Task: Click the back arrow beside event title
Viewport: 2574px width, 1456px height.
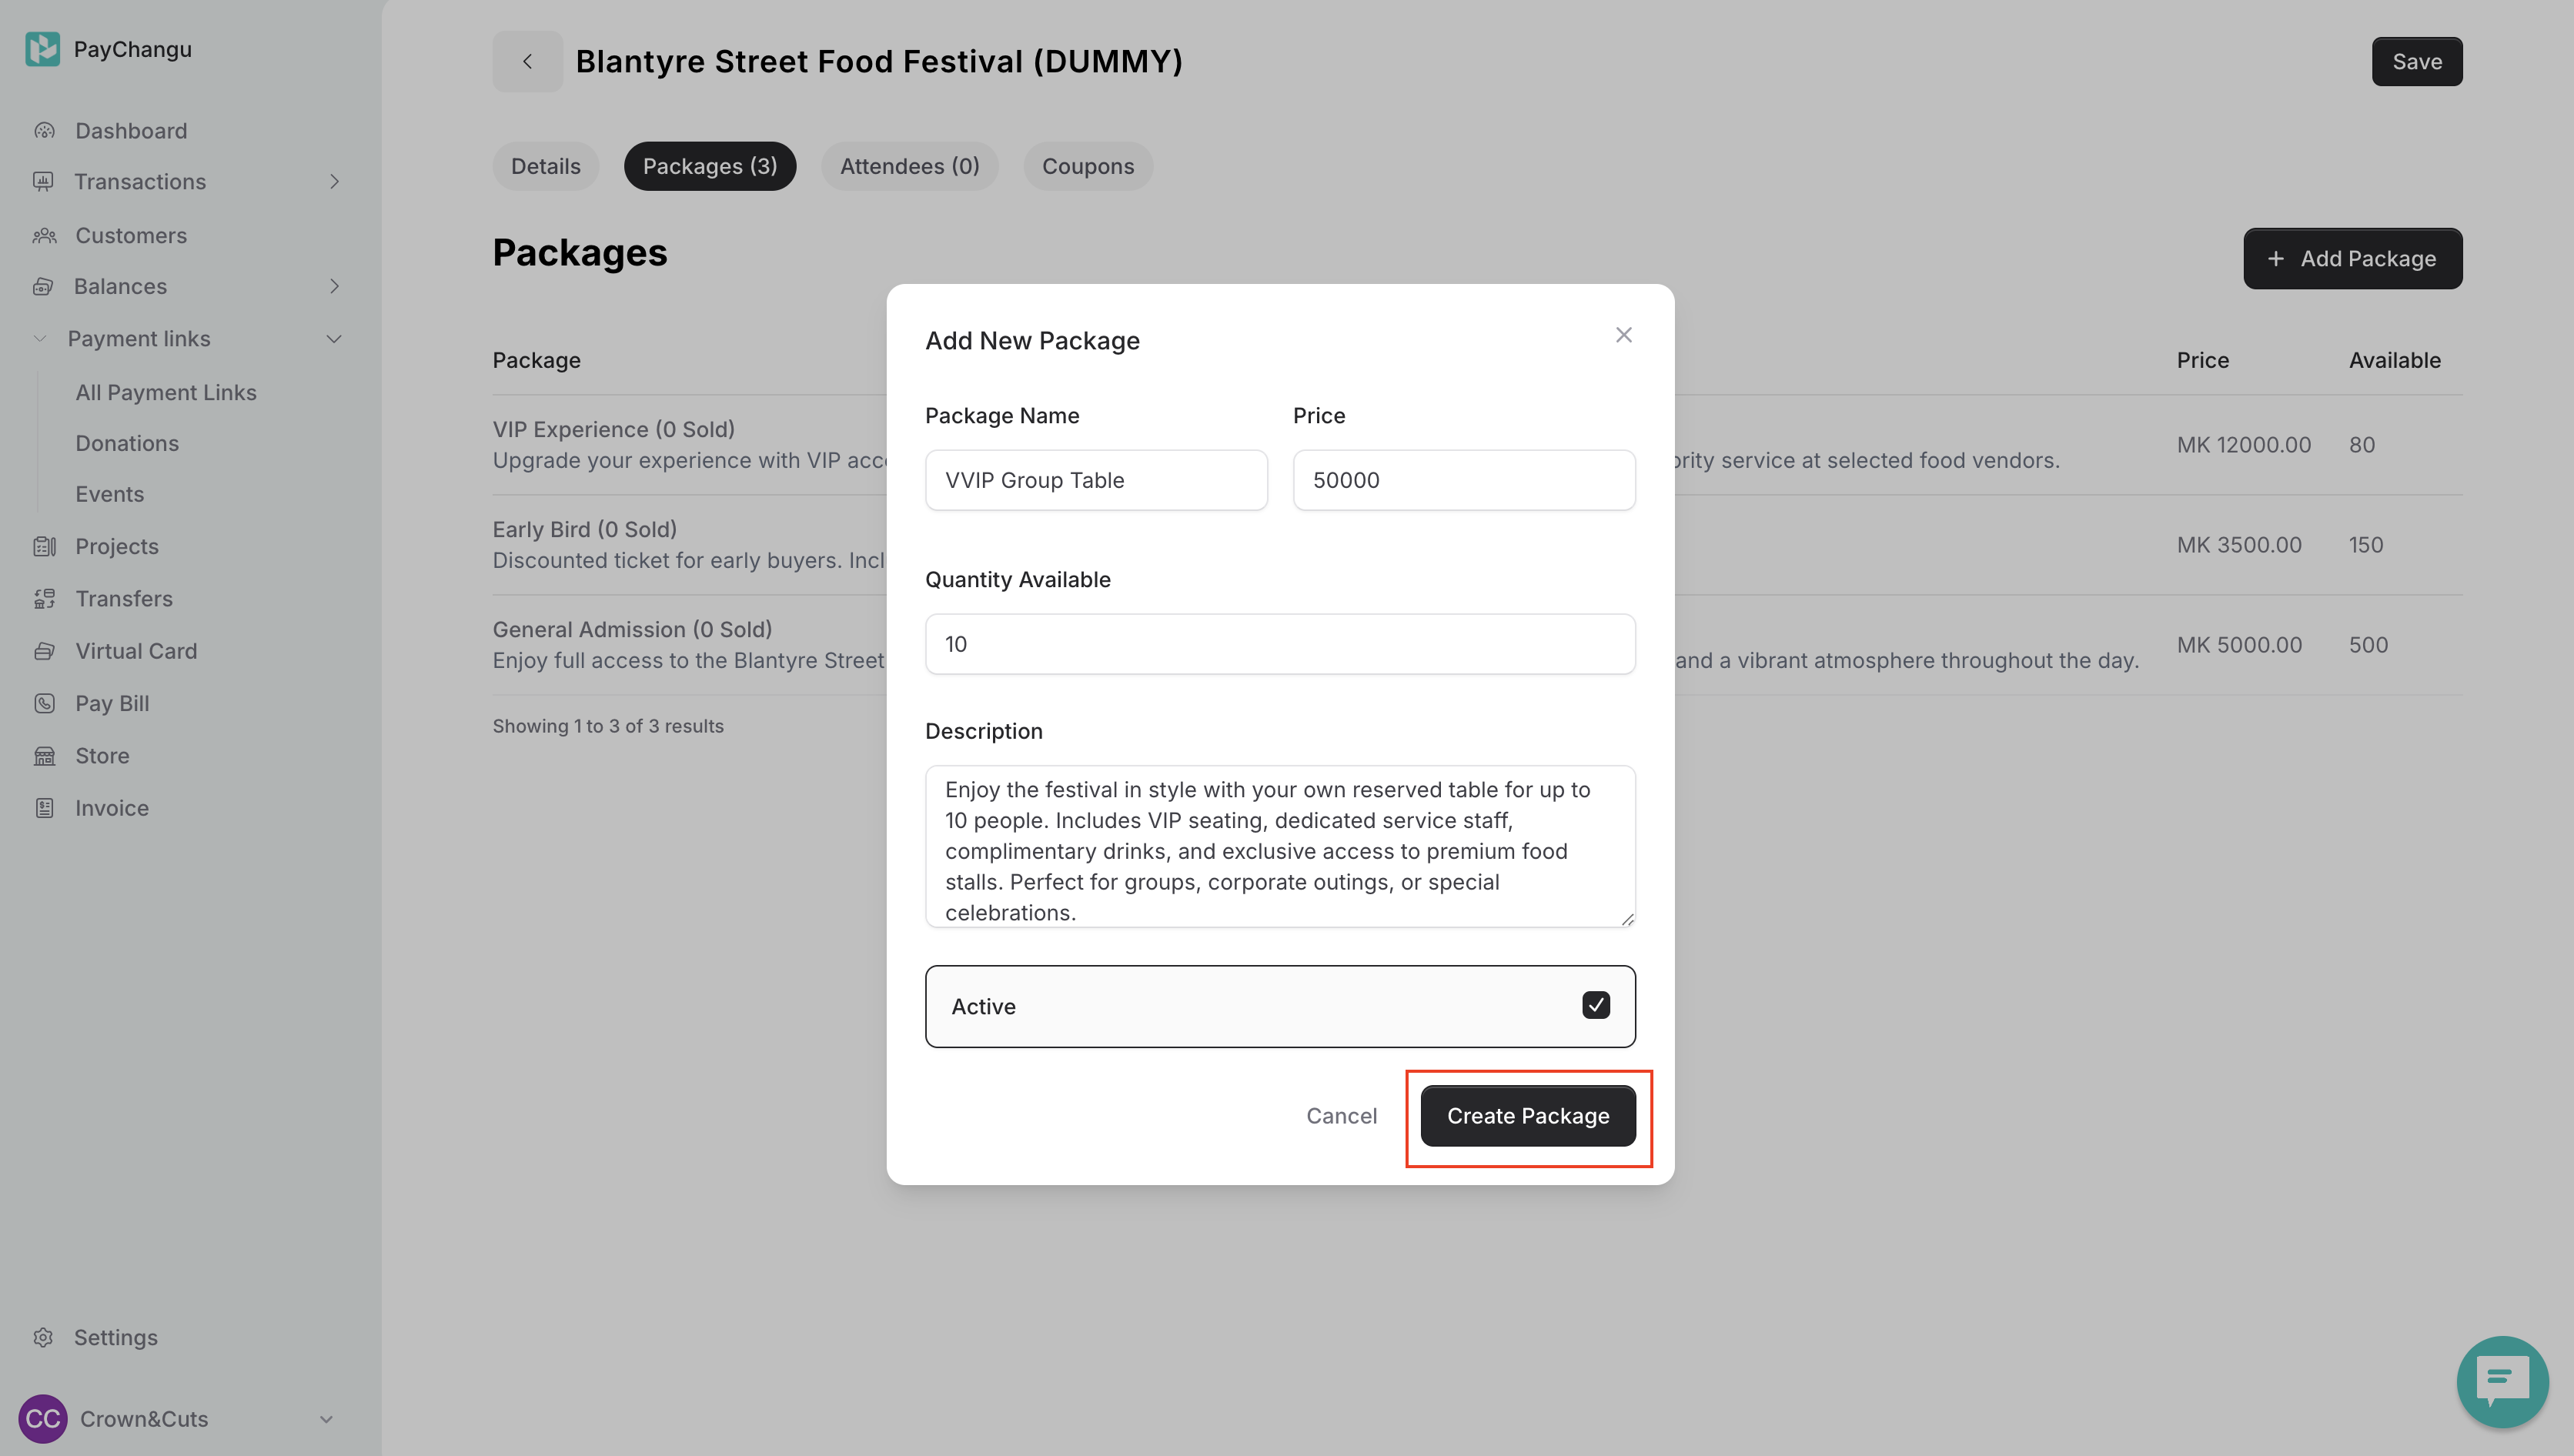Action: [x=527, y=62]
